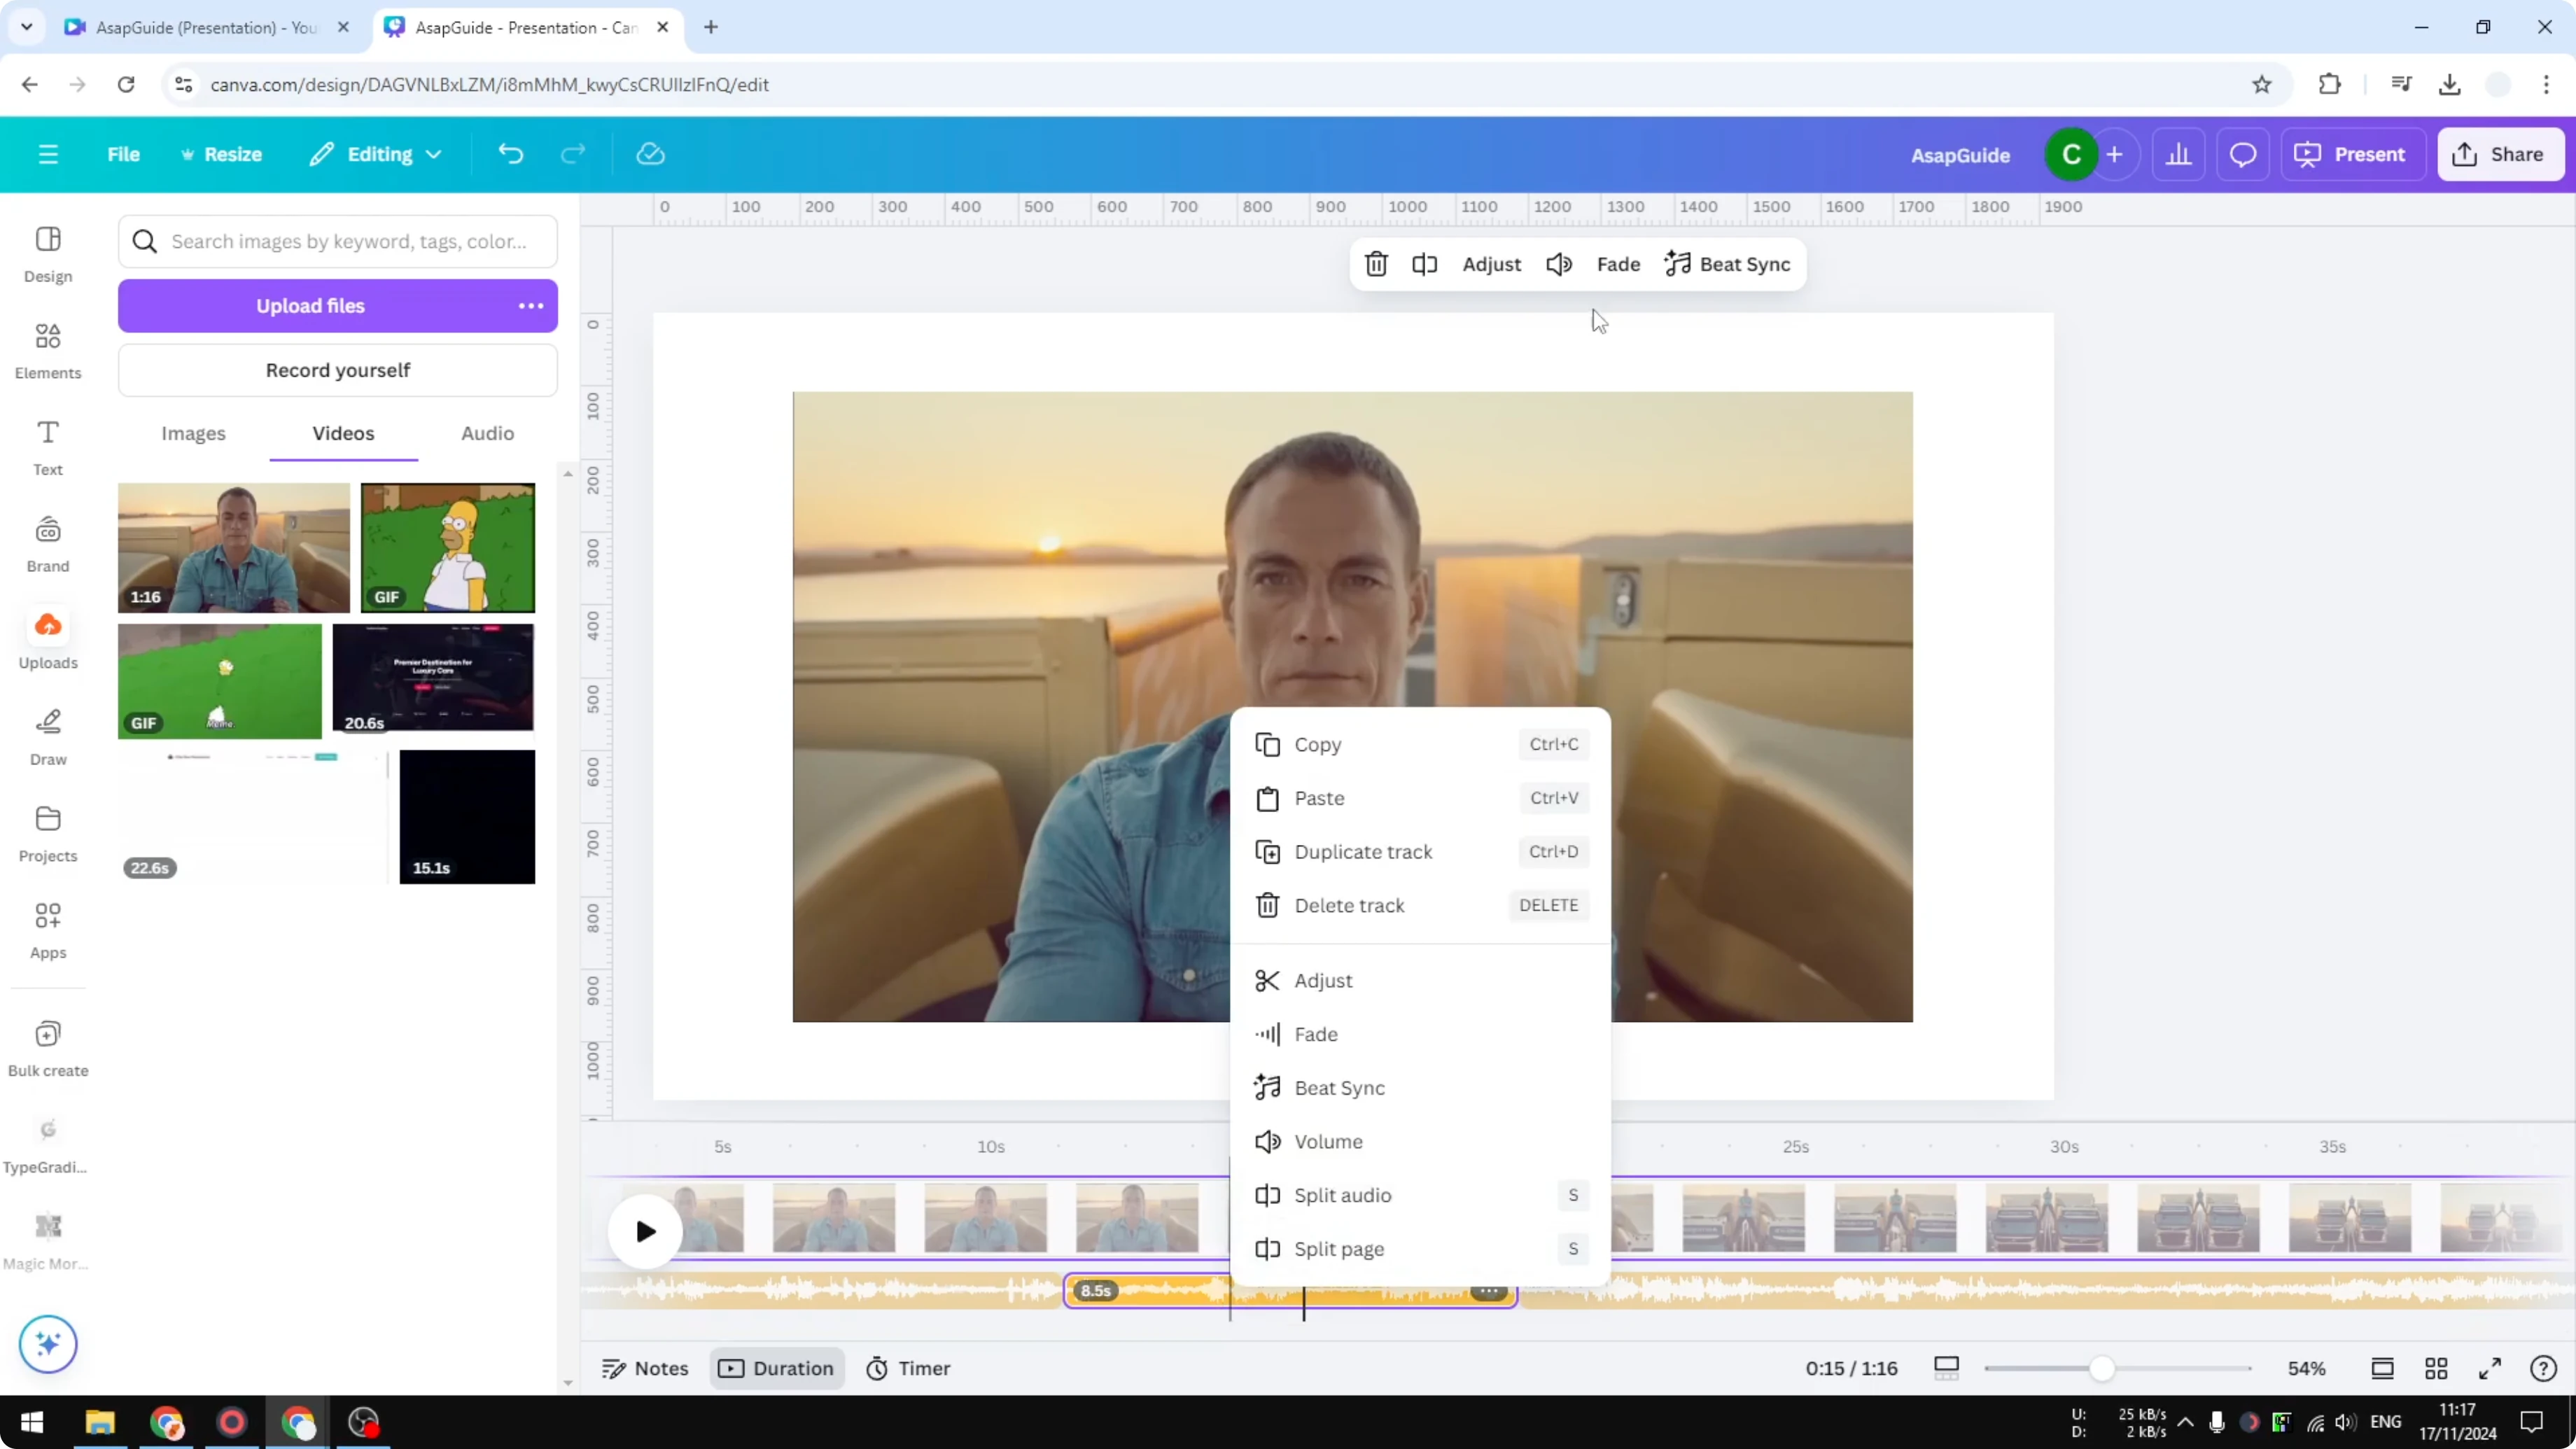2576x1449 pixels.
Task: Open the Resize menu
Action: click(x=222, y=154)
